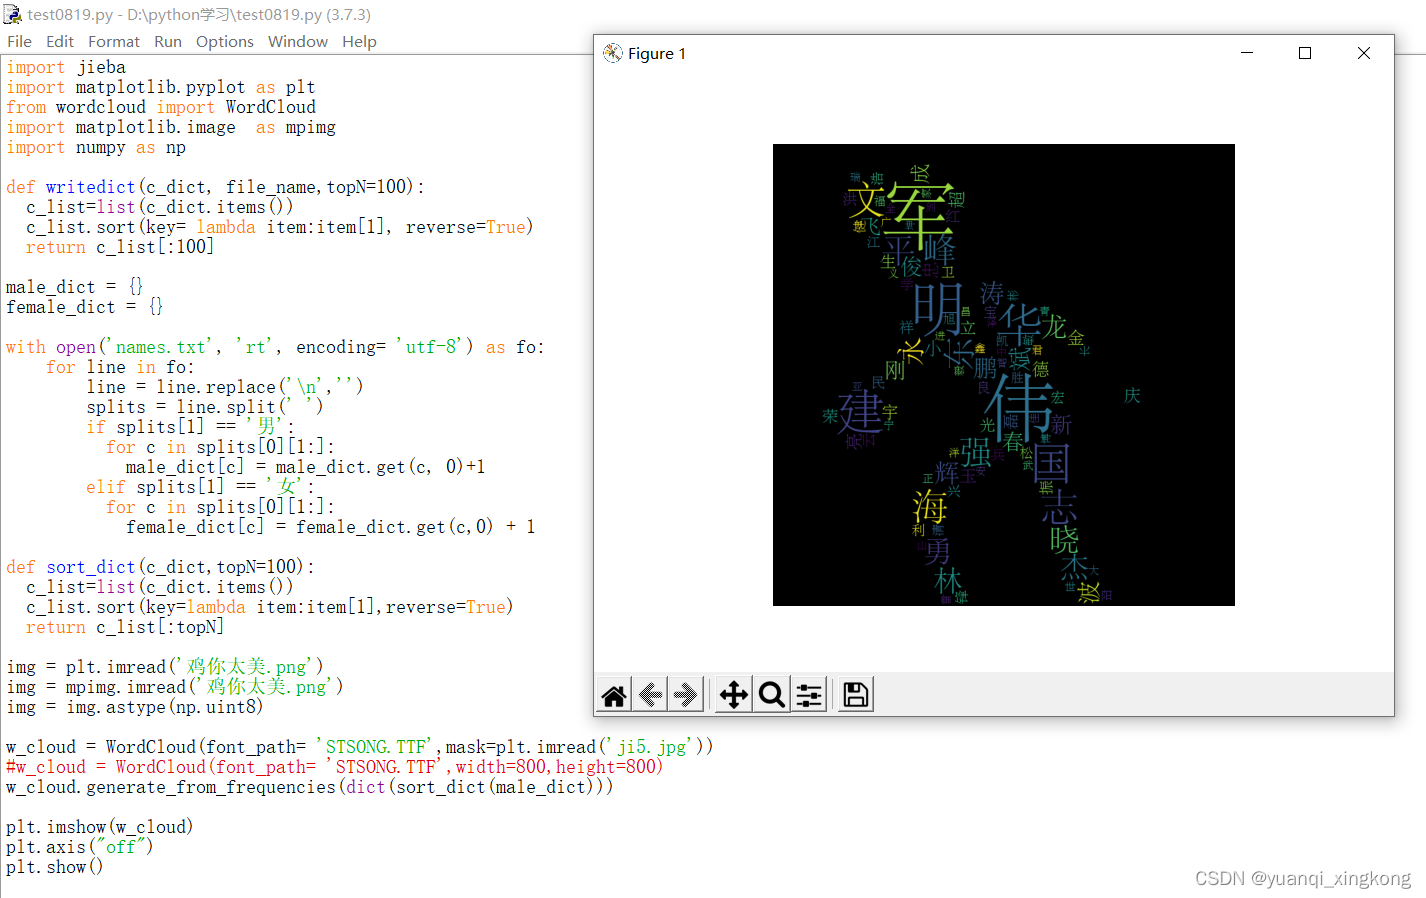This screenshot has height=898, width=1426.
Task: Click commented '#w_cloud' red code line
Action: 335,767
